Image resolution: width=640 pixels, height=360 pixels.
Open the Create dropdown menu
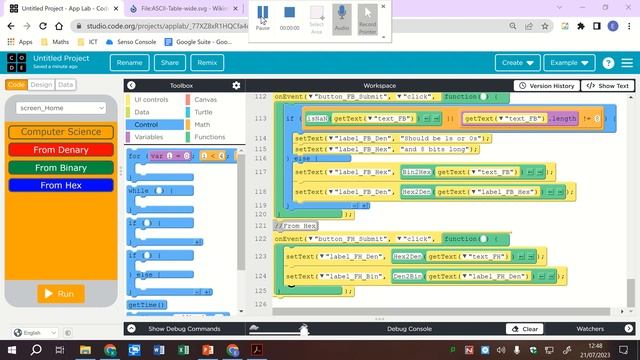[518, 63]
